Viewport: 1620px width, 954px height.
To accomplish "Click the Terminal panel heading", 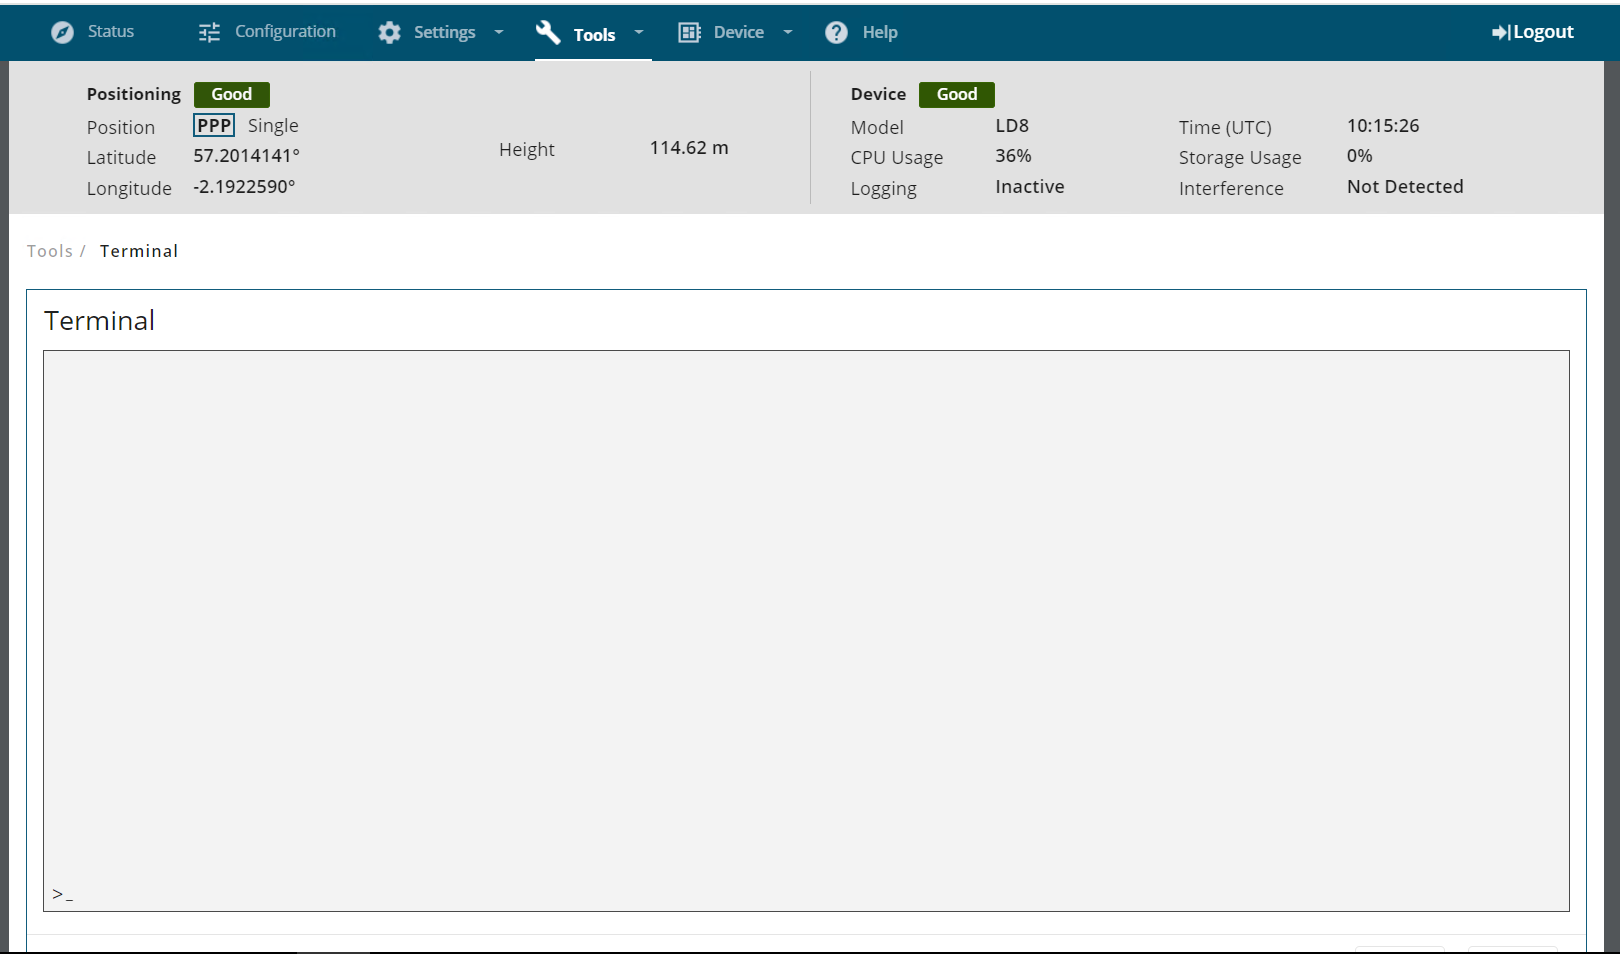I will click(99, 321).
